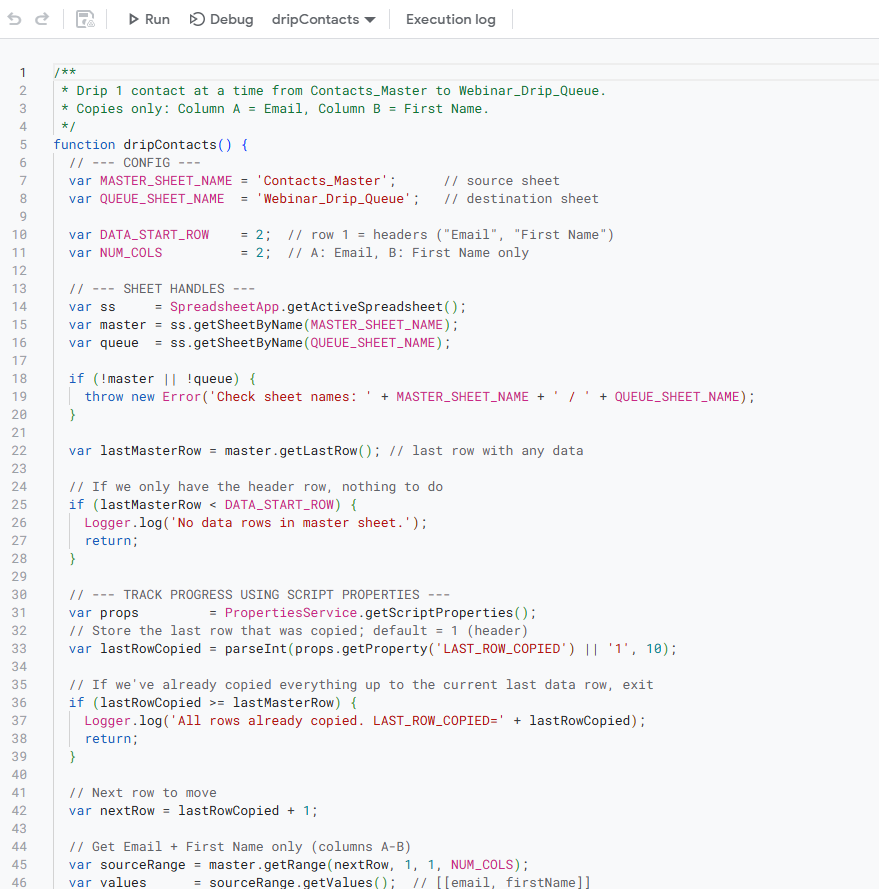This screenshot has height=889, width=879.
Task: Click line number 5 in the gutter
Action: [23, 144]
